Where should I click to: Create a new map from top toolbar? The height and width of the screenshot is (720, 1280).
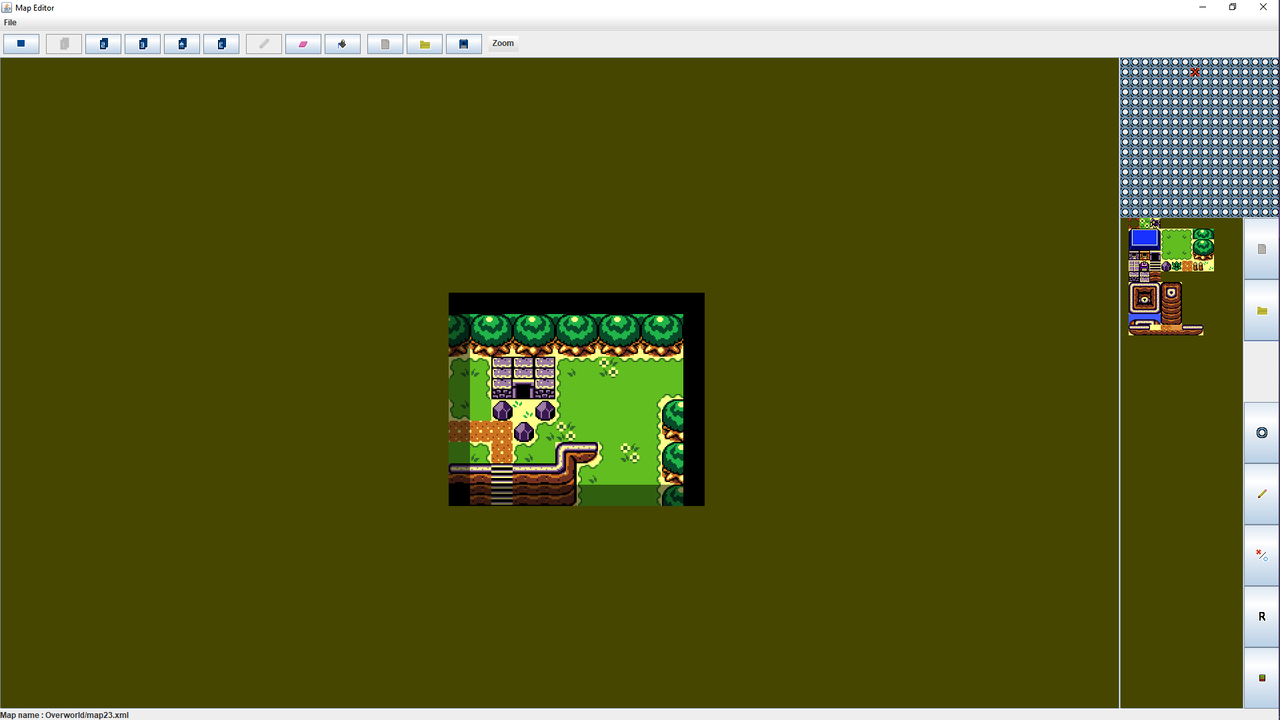point(385,44)
